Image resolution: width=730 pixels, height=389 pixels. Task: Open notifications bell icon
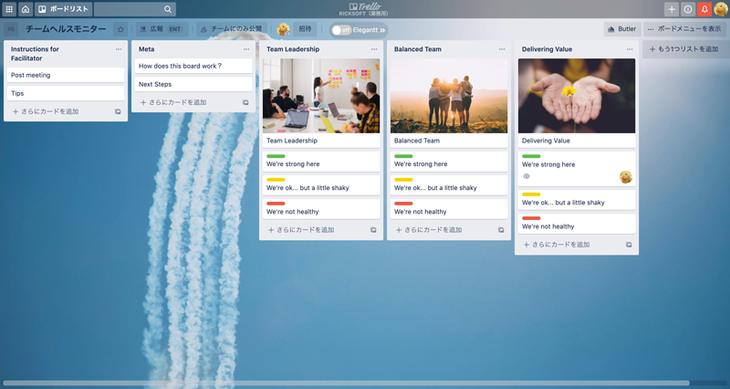[x=704, y=9]
